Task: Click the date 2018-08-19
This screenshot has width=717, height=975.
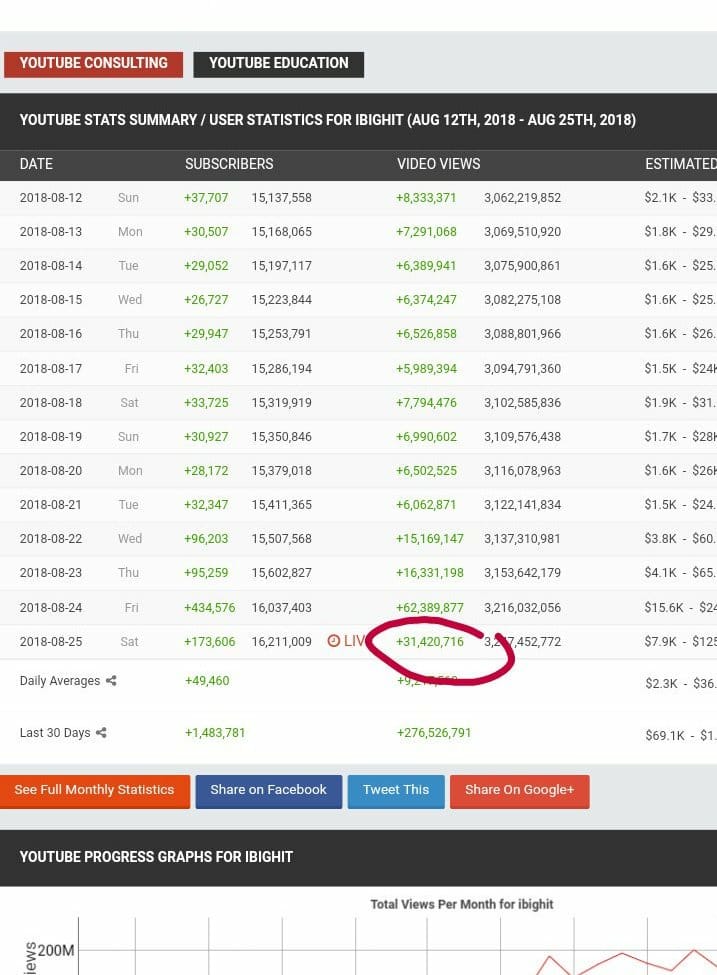Action: (x=51, y=437)
